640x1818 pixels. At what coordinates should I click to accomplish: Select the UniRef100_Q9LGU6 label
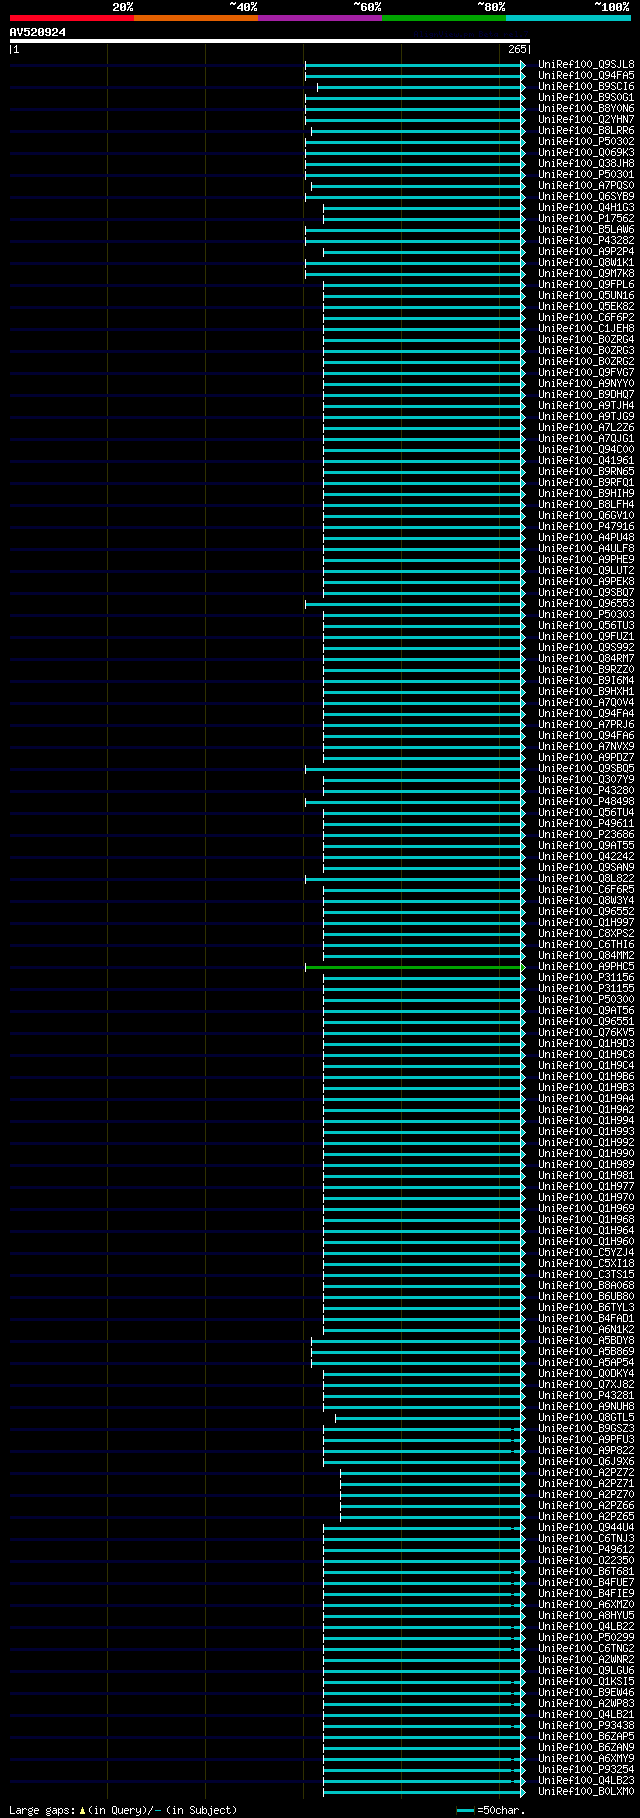point(586,1671)
